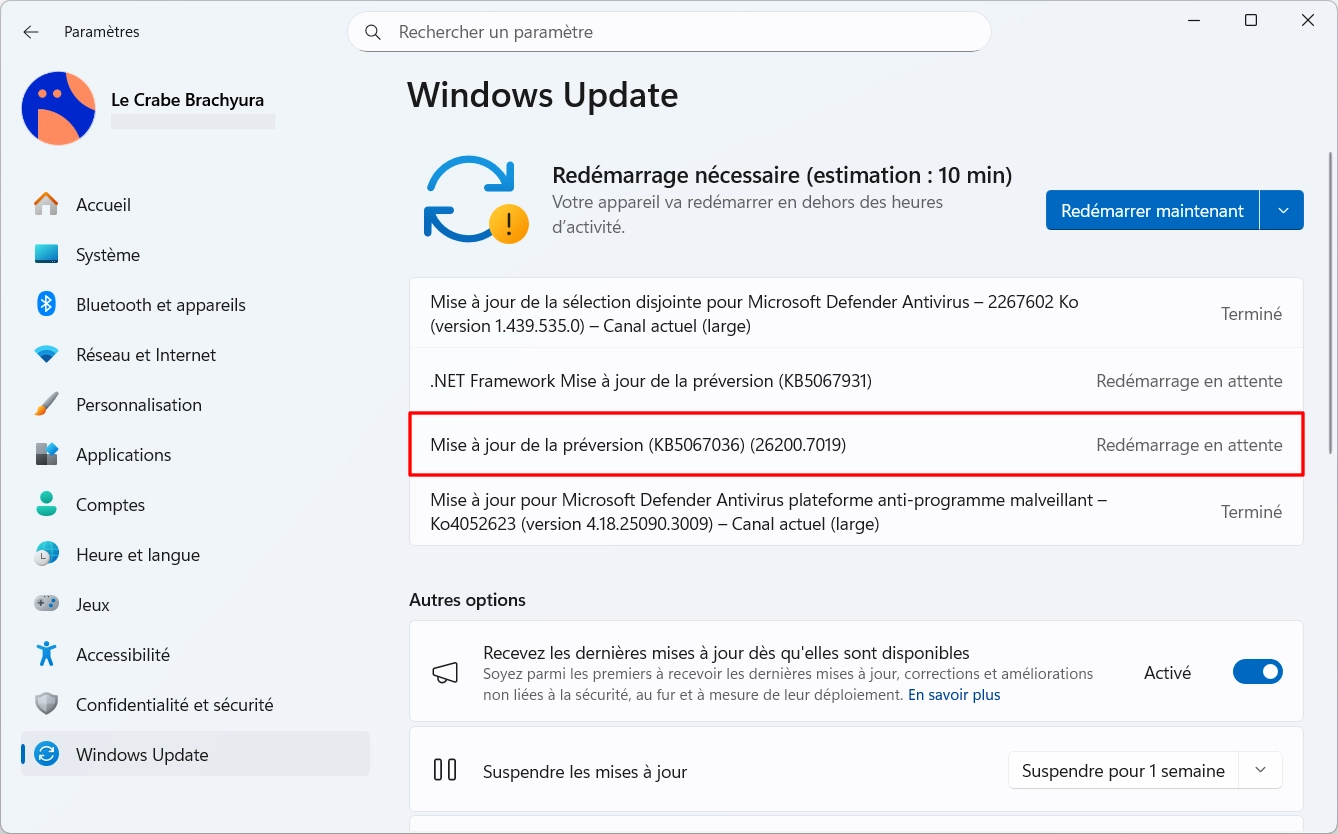Disable the latest updates toggle switch
The height and width of the screenshot is (834, 1338).
click(x=1257, y=672)
